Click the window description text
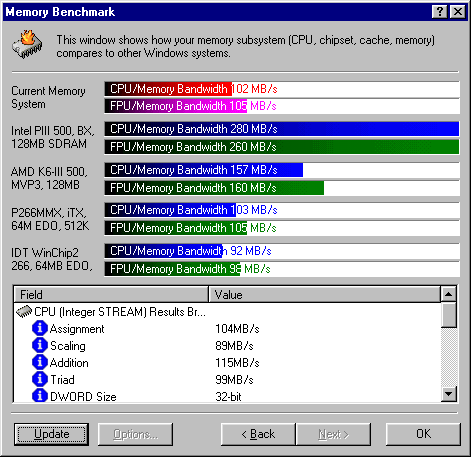This screenshot has height=457, width=471. [x=246, y=46]
